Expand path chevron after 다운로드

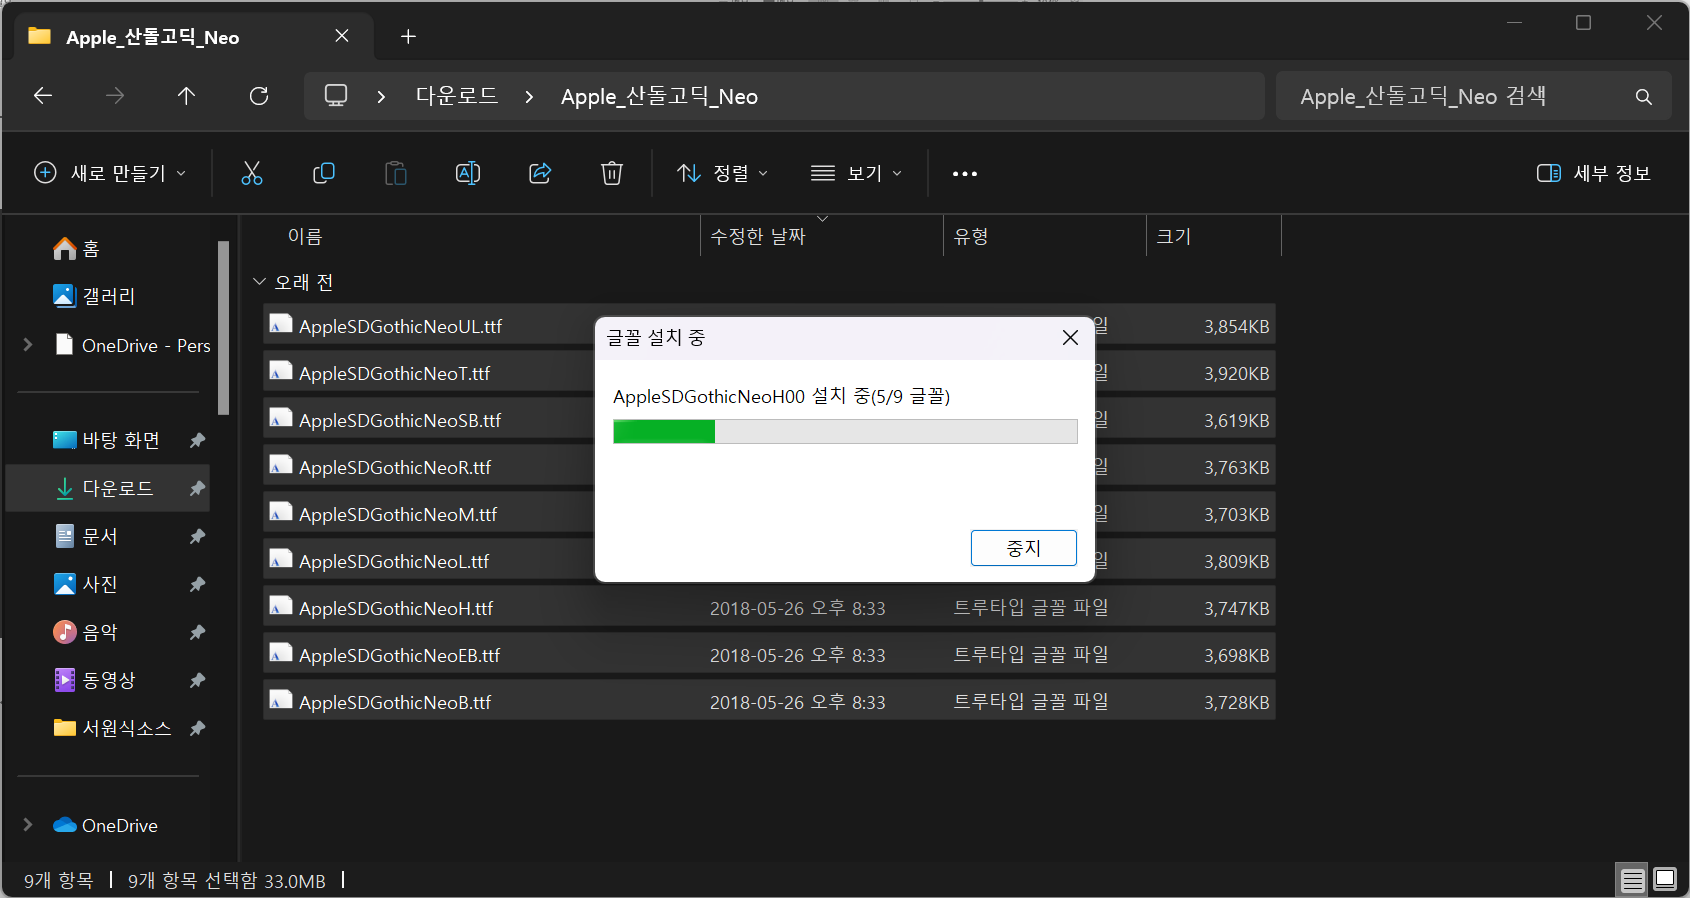coord(529,97)
